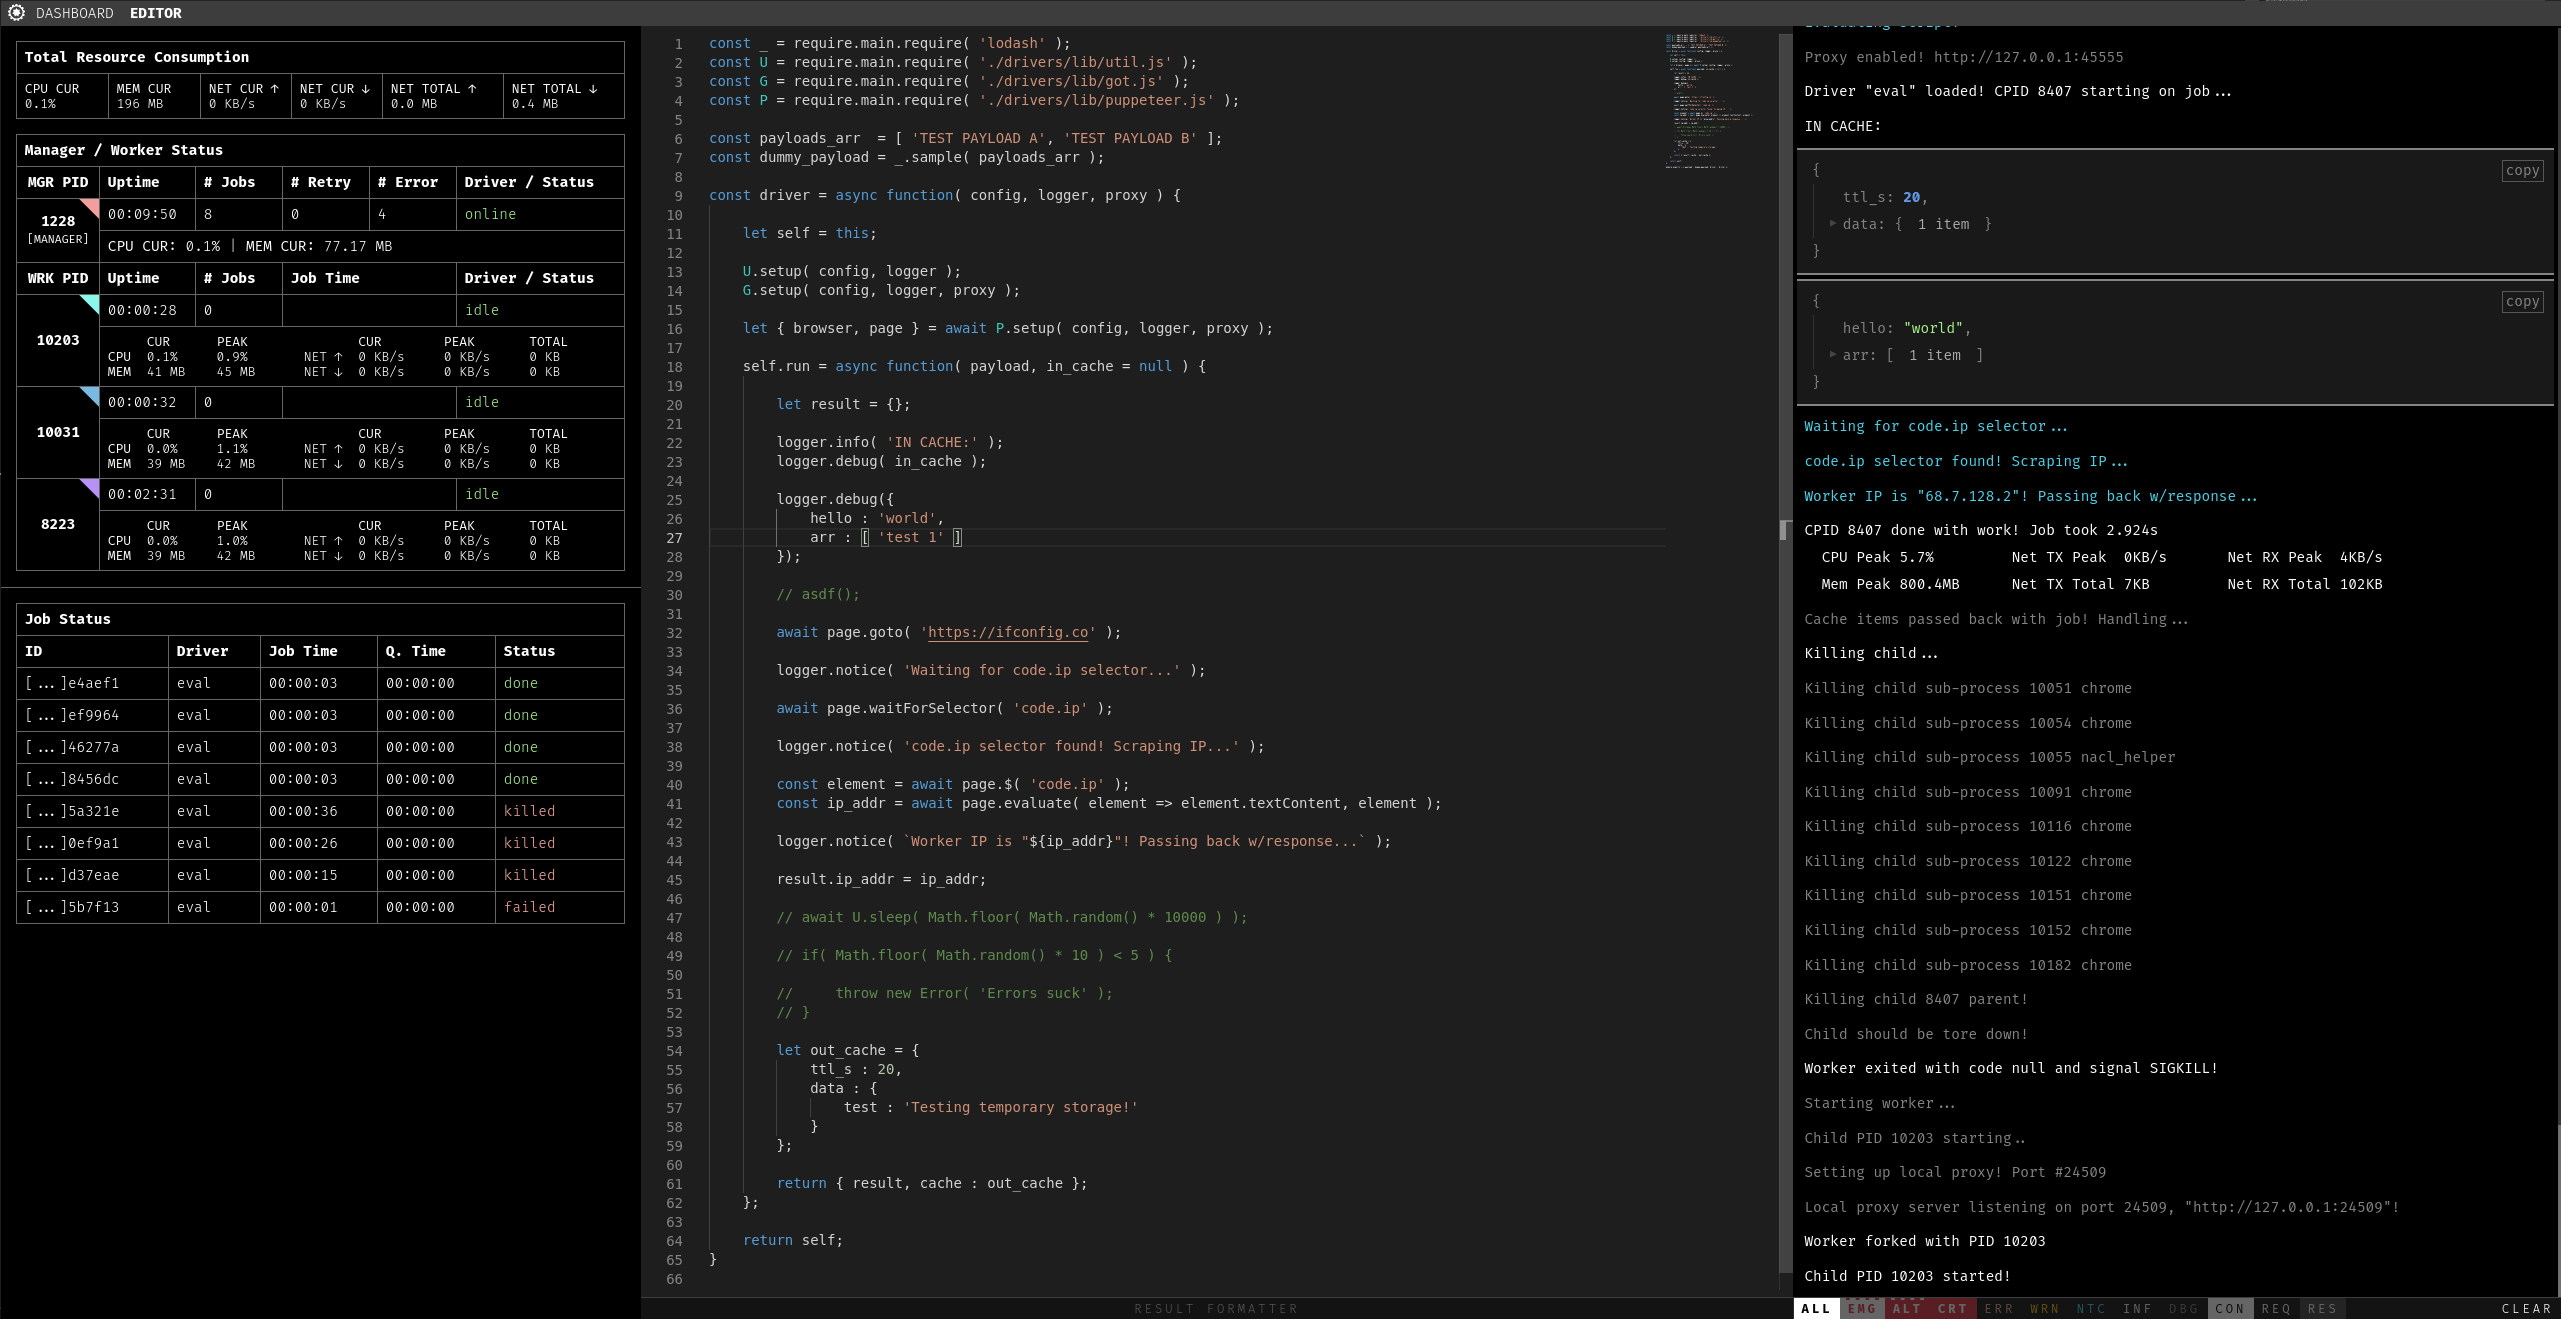Click the CPU CUR 0.1% resource cell

pos(62,96)
